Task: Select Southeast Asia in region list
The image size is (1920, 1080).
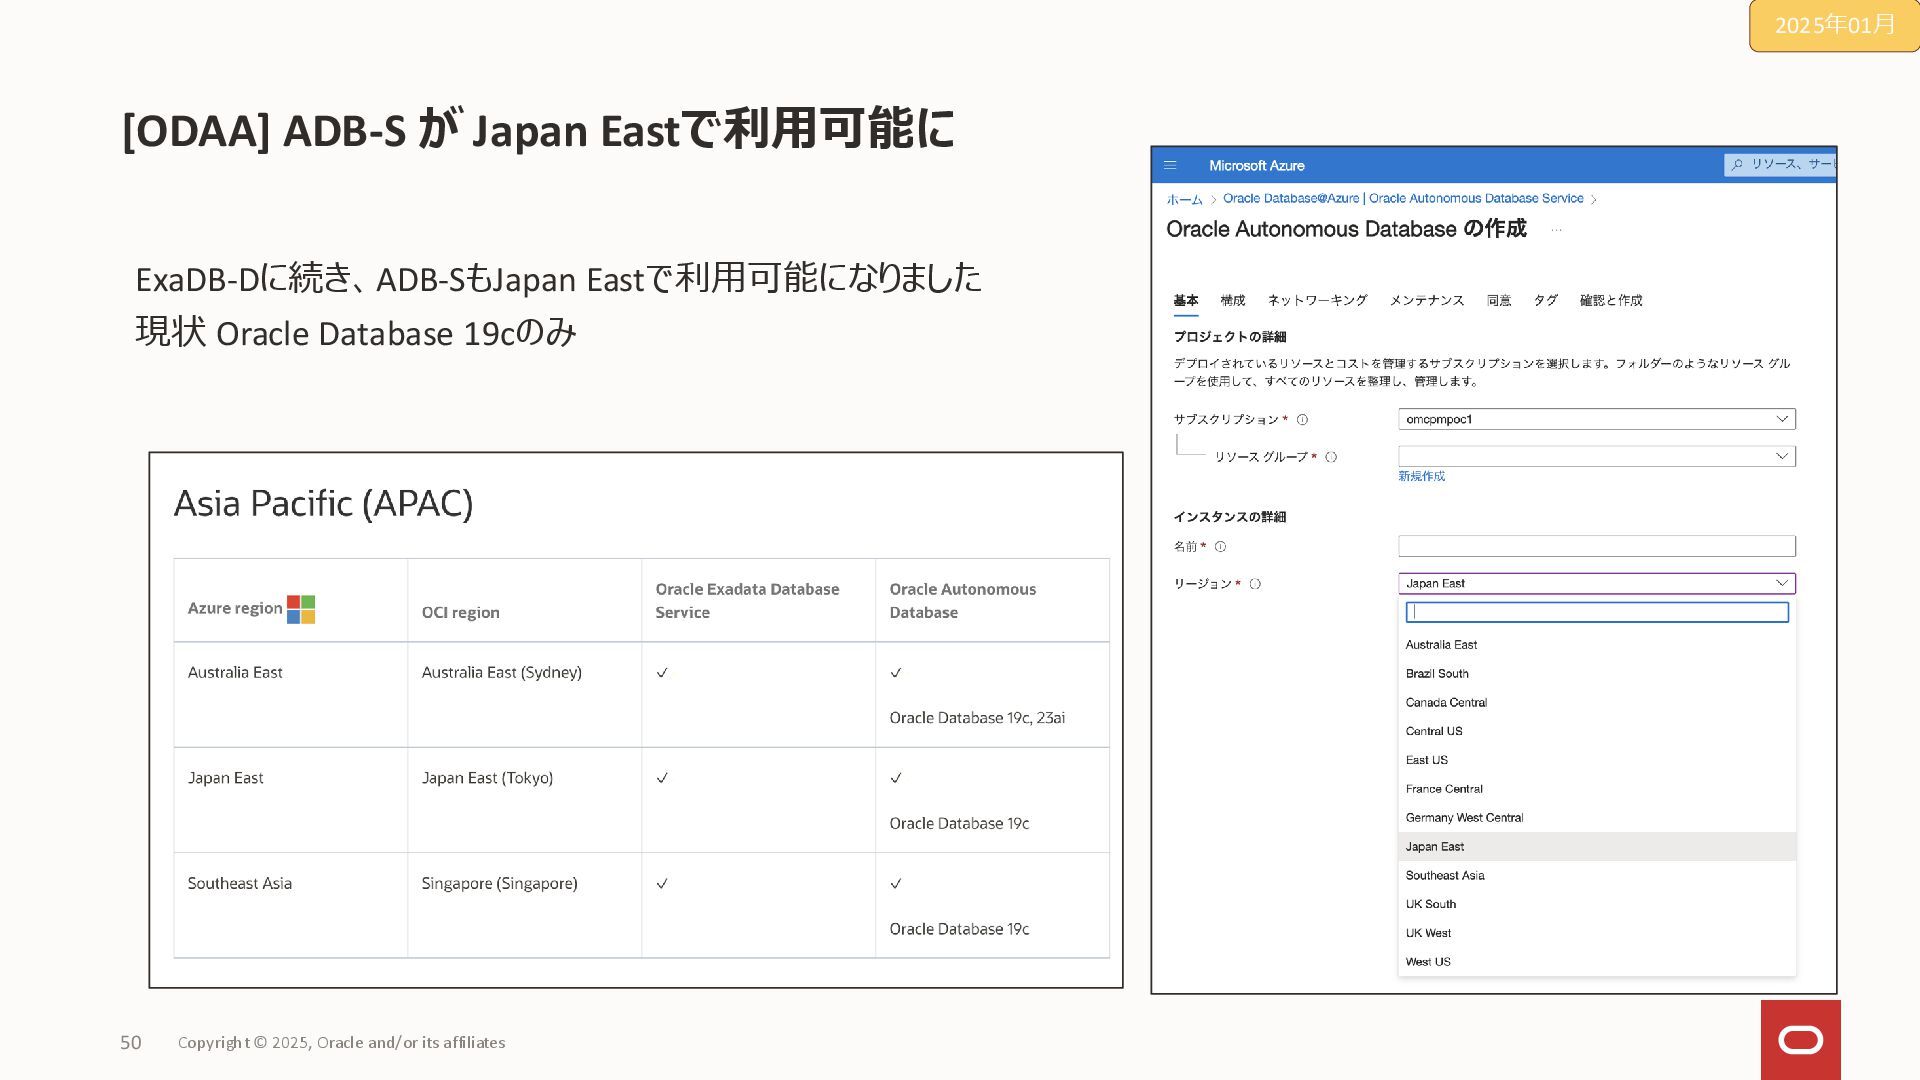Action: click(1596, 876)
